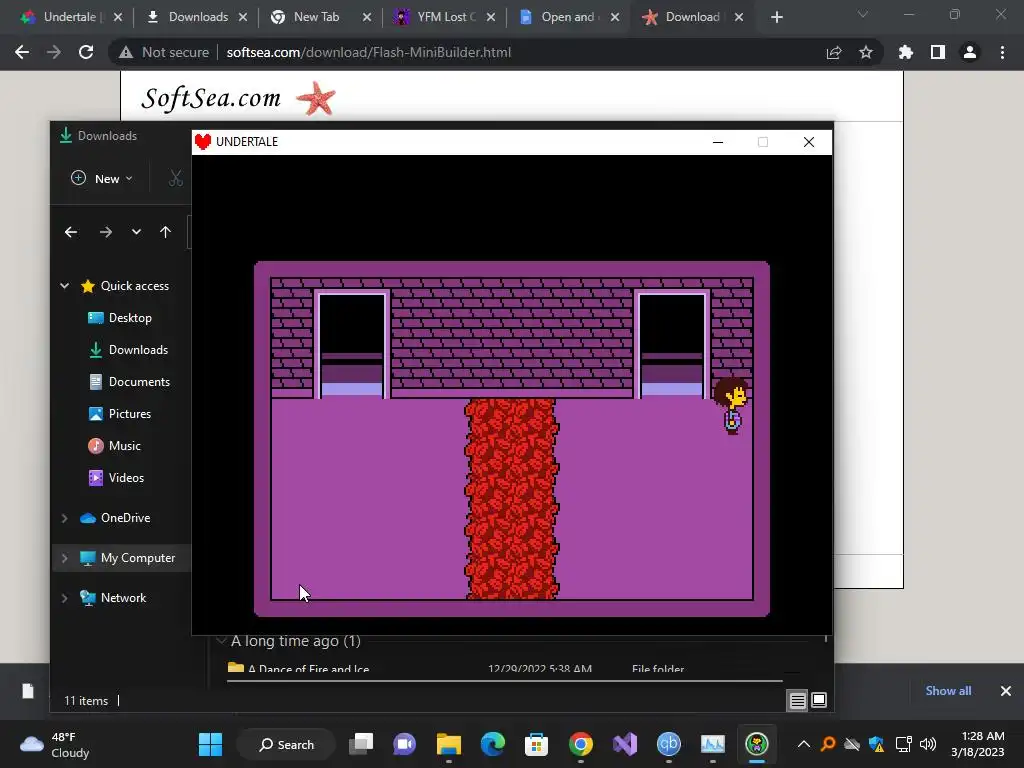Switch File Explorer to large icons view
This screenshot has width=1024, height=768.
click(x=819, y=700)
